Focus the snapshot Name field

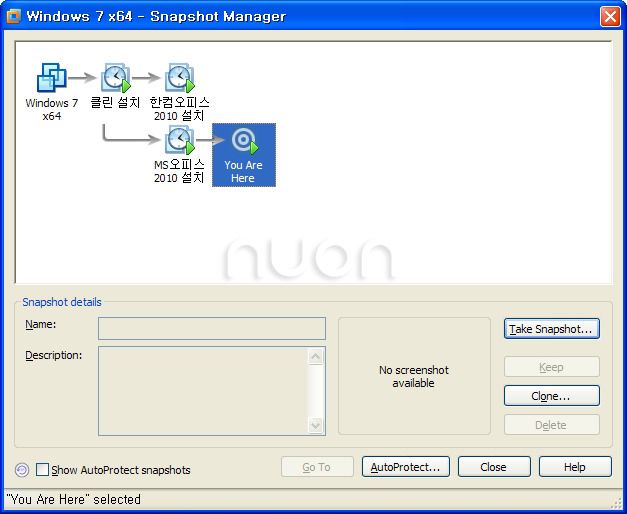pos(212,328)
